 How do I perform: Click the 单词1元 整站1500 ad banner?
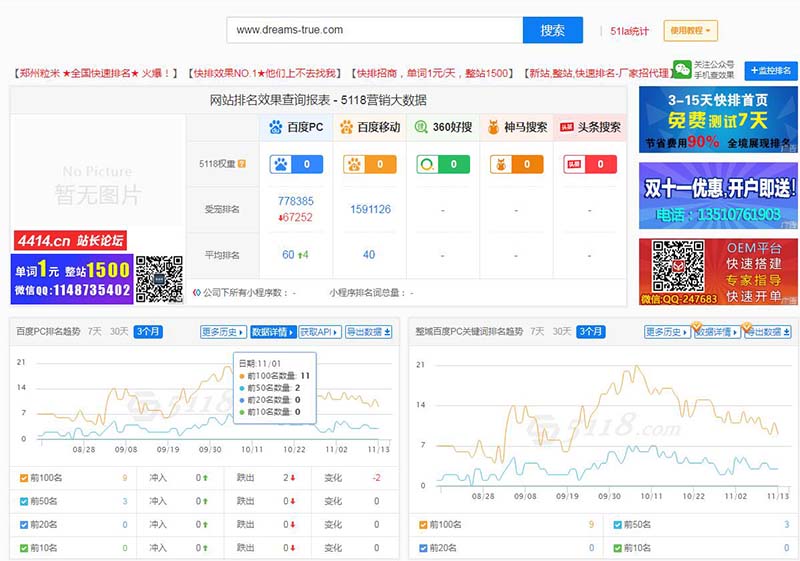click(72, 279)
